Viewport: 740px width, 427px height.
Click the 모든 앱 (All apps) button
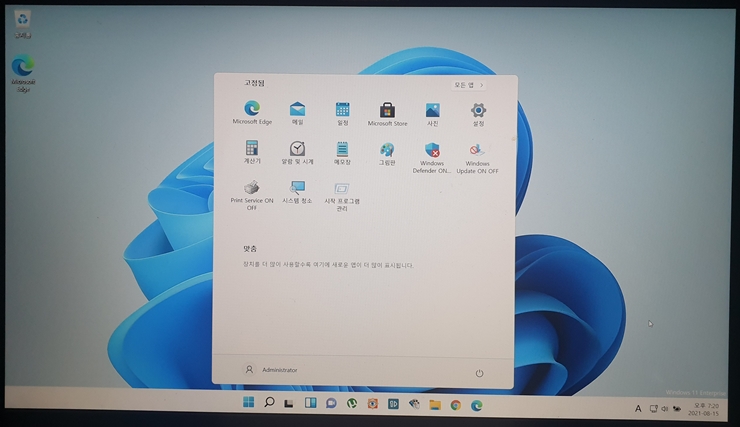(x=468, y=85)
